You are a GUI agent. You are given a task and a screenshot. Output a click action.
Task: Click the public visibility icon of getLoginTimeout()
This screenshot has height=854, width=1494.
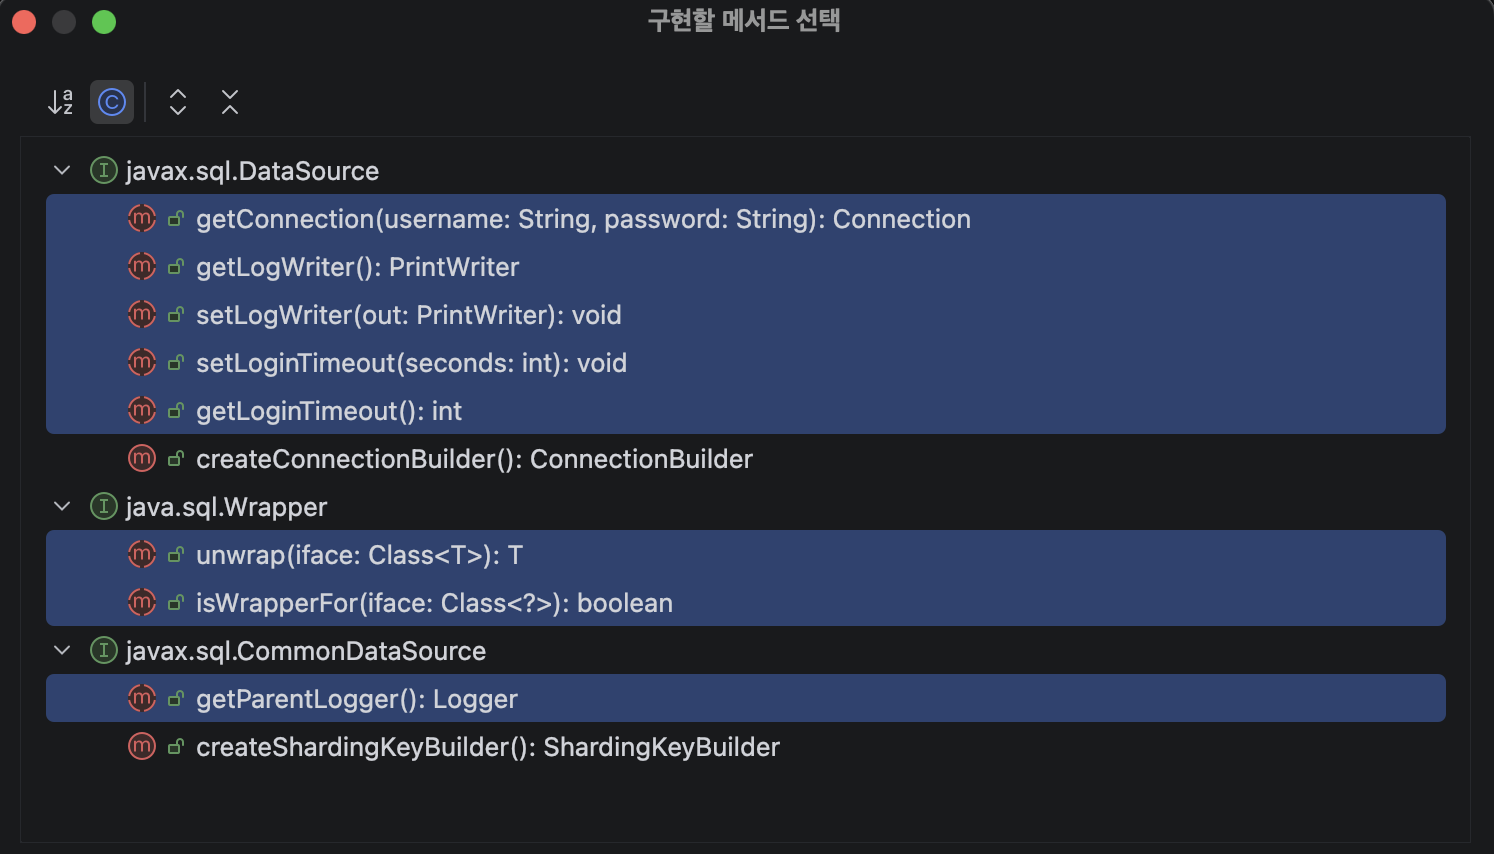coord(176,411)
